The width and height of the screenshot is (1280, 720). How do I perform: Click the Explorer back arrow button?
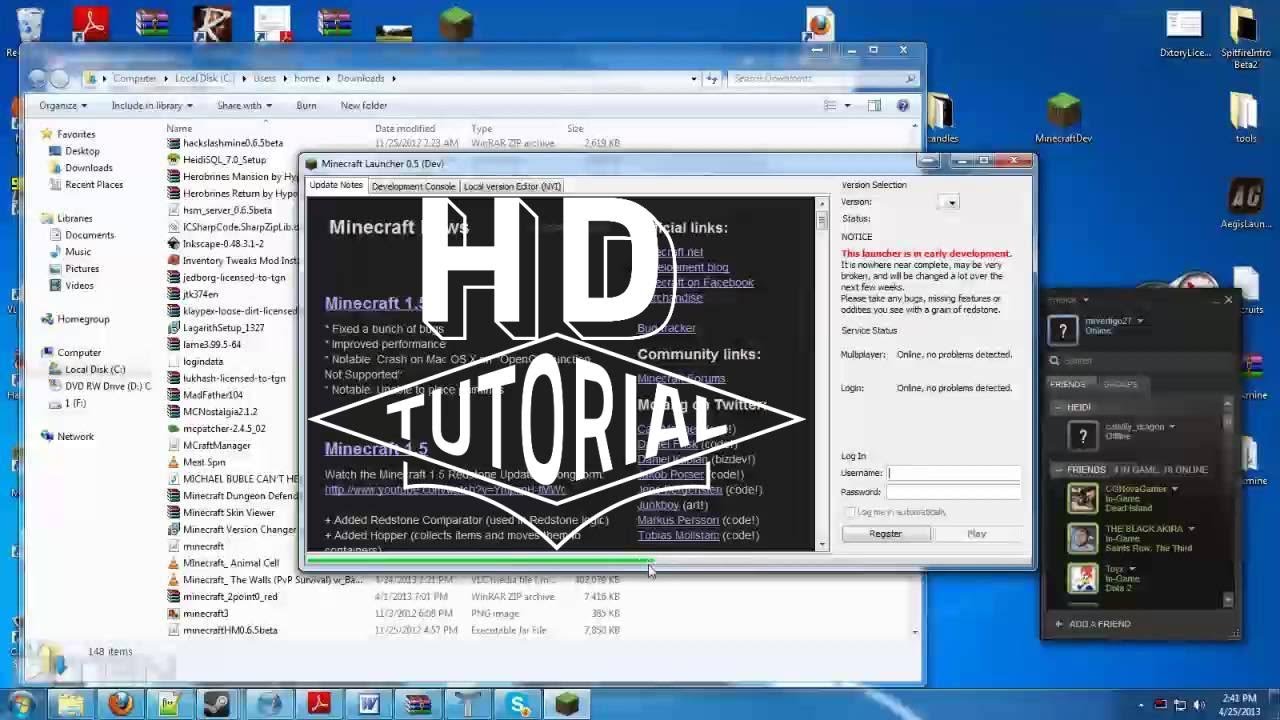[x=38, y=78]
